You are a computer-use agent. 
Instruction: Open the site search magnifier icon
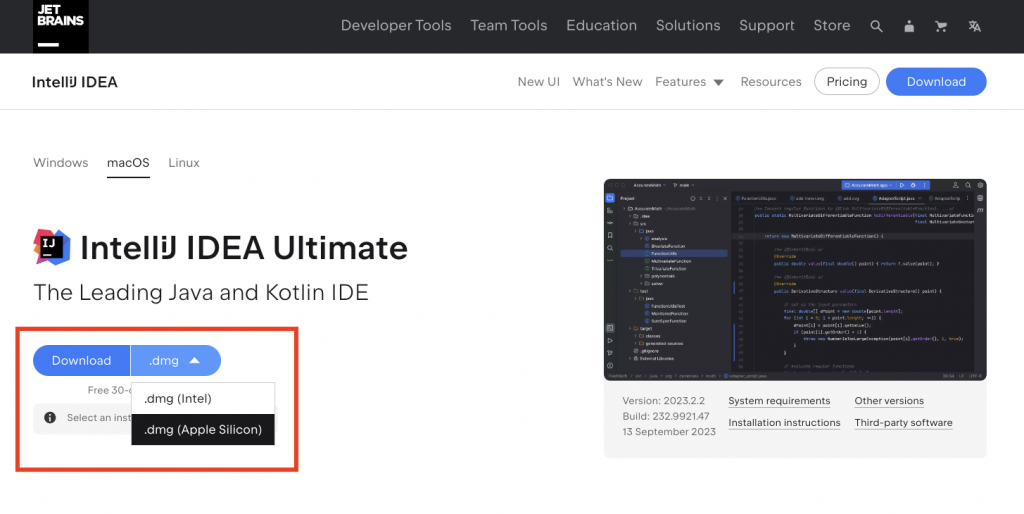click(876, 26)
